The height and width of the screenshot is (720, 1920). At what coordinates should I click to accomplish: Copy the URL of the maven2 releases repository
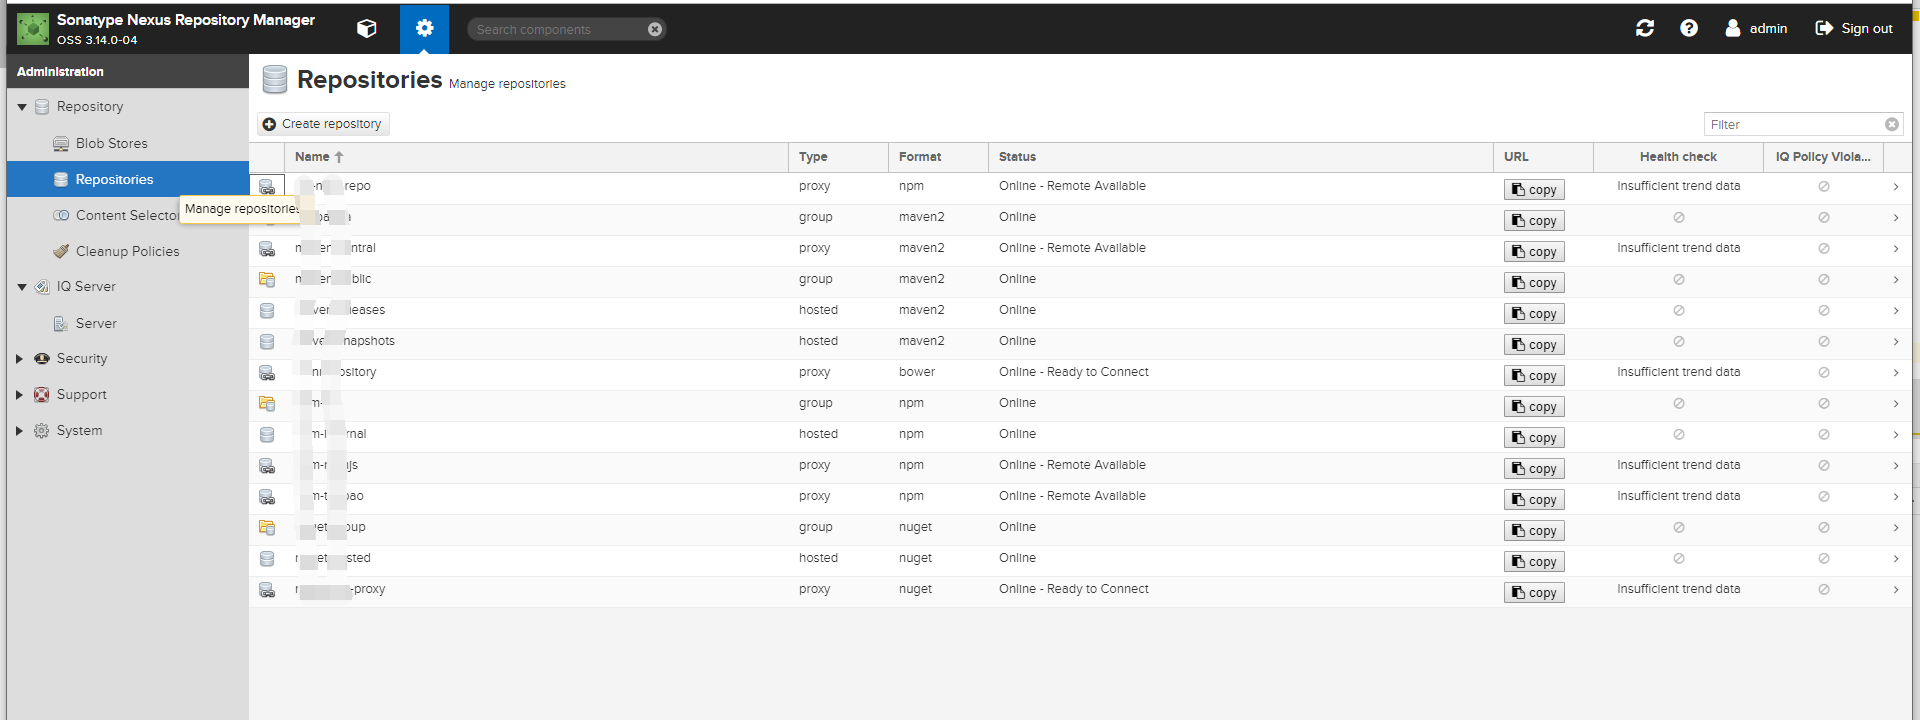pyautogui.click(x=1534, y=314)
